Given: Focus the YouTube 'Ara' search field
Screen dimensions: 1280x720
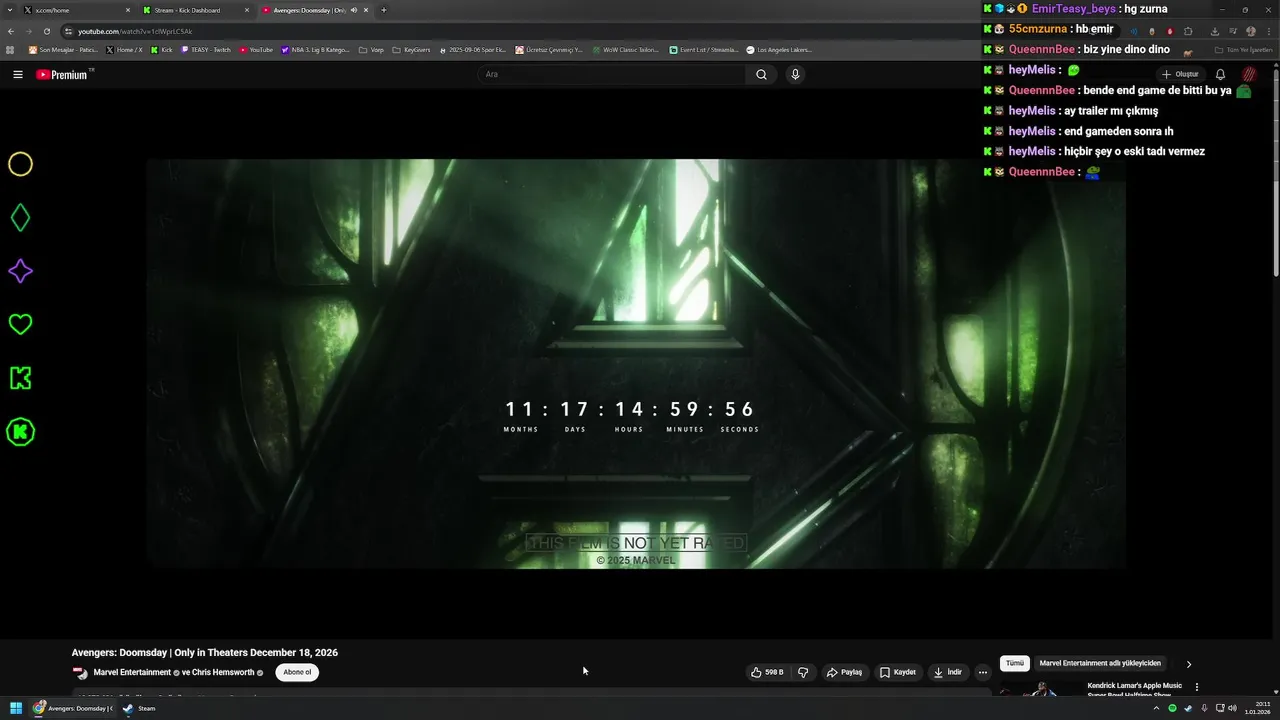Looking at the screenshot, I should pyautogui.click(x=612, y=74).
